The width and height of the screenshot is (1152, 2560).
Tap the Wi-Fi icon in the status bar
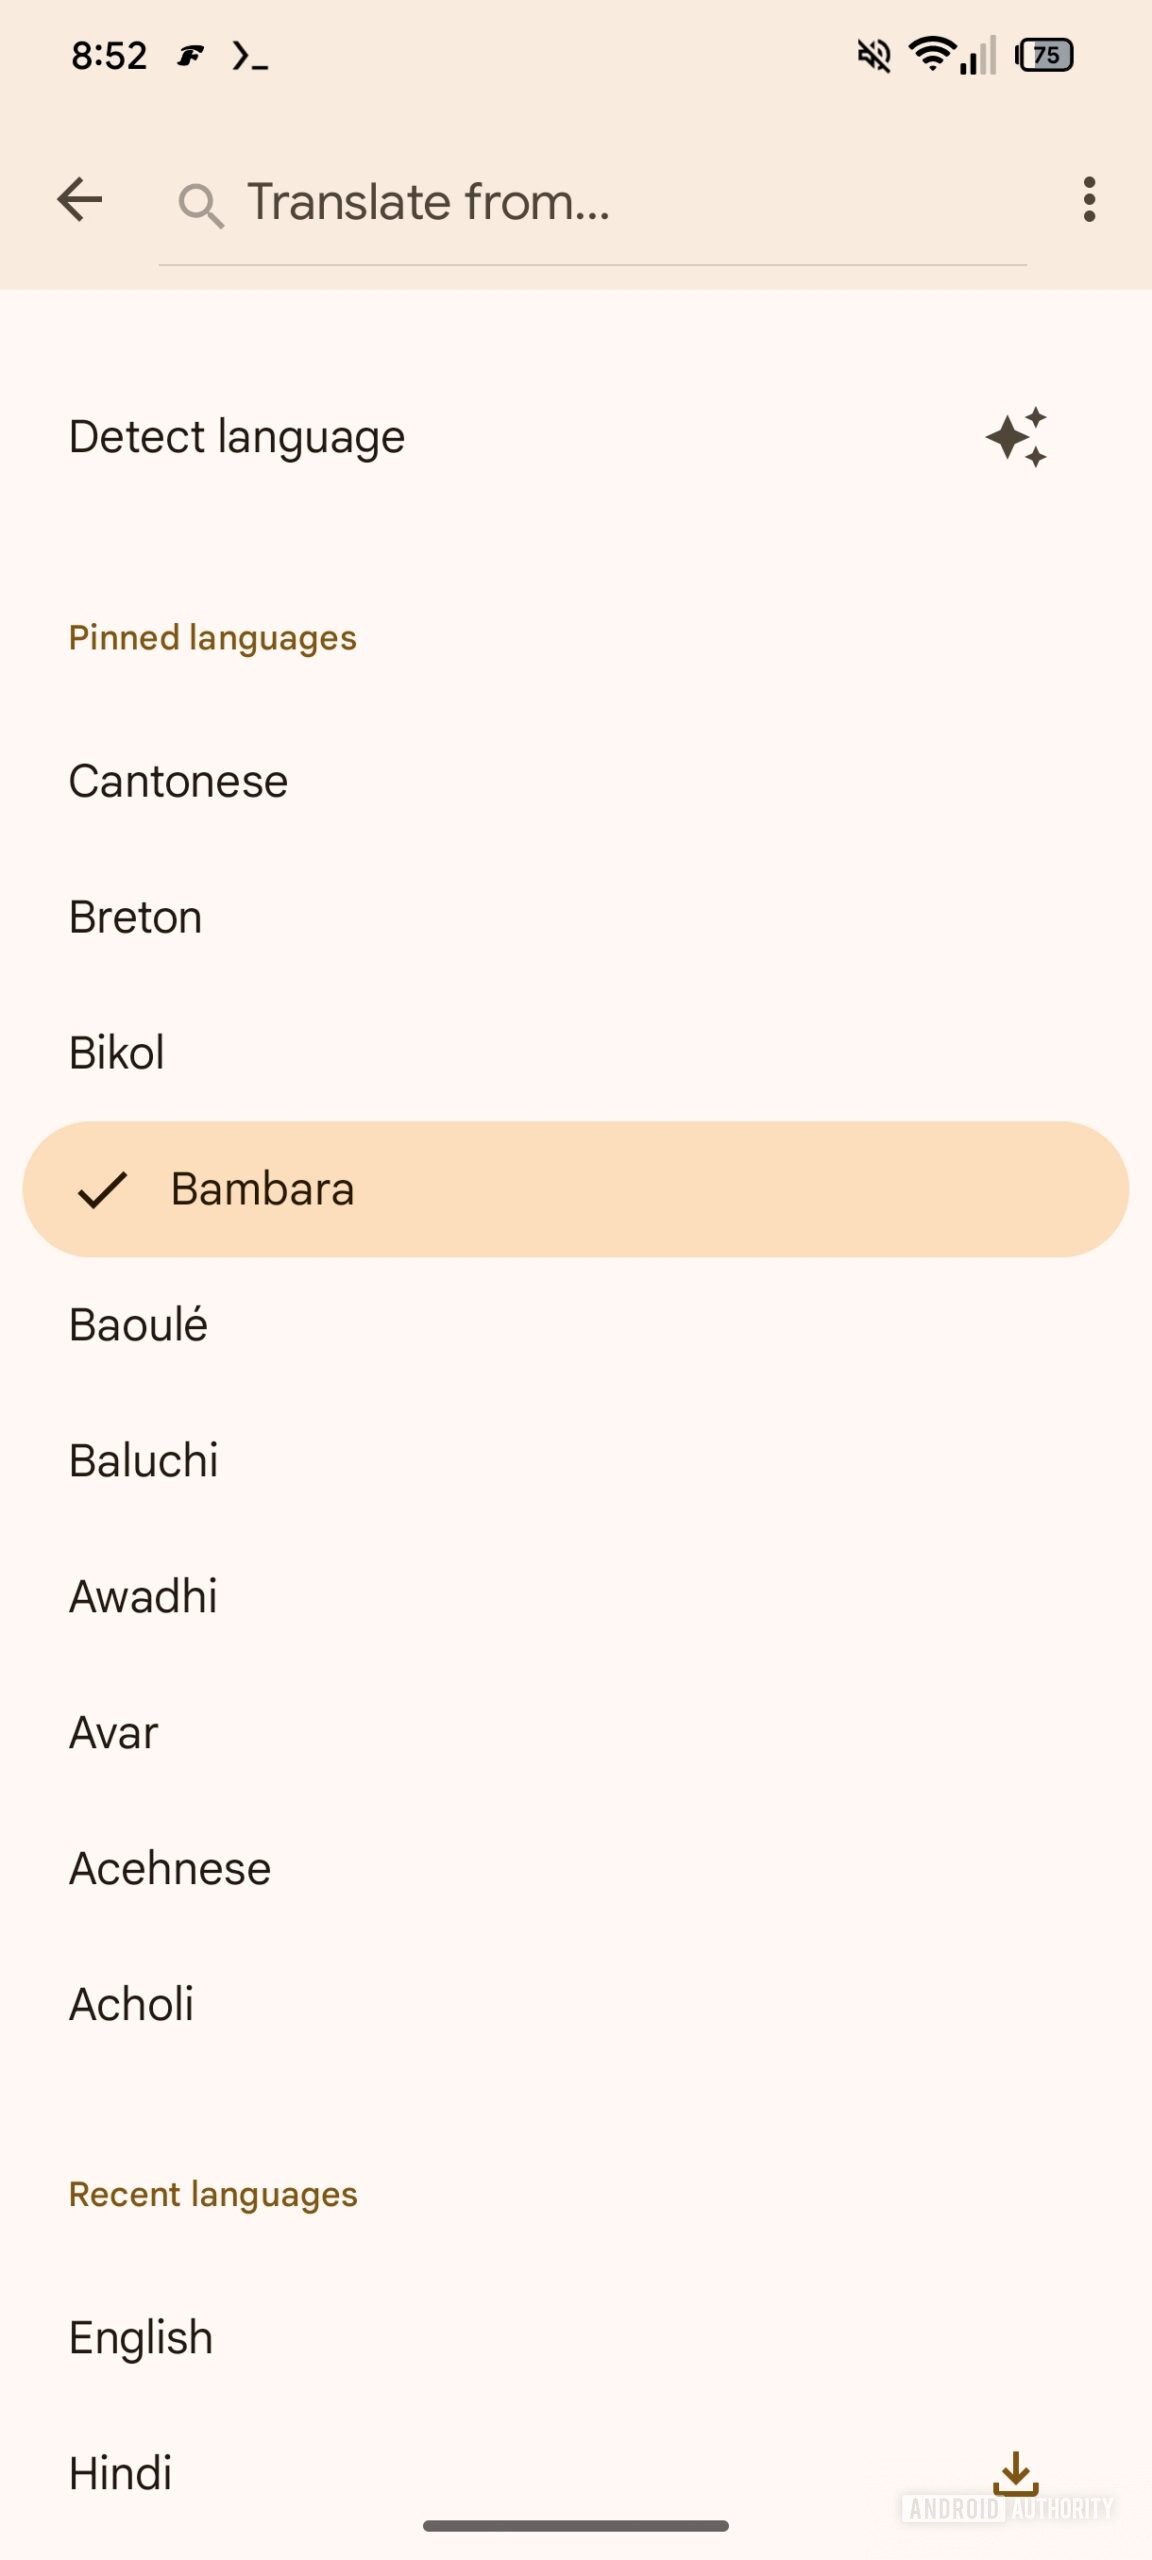click(932, 55)
